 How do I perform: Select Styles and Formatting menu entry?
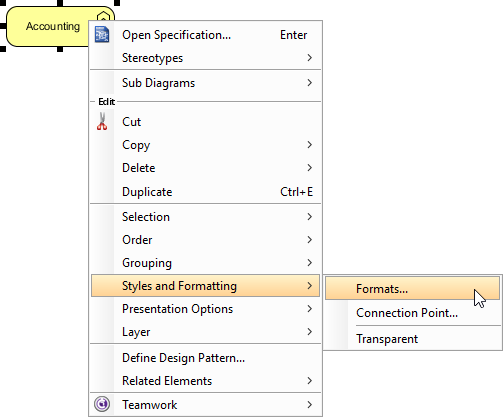pos(205,286)
